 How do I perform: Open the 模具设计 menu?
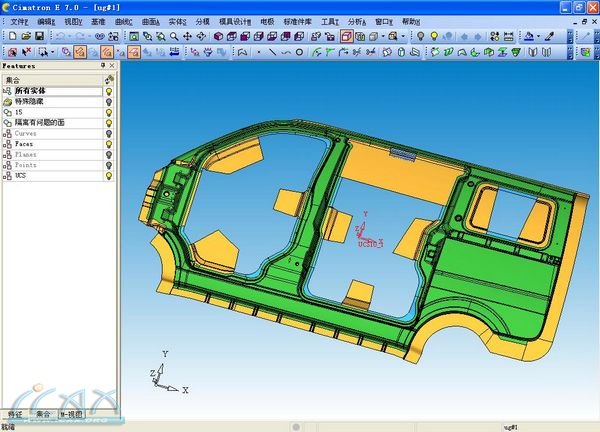point(235,22)
